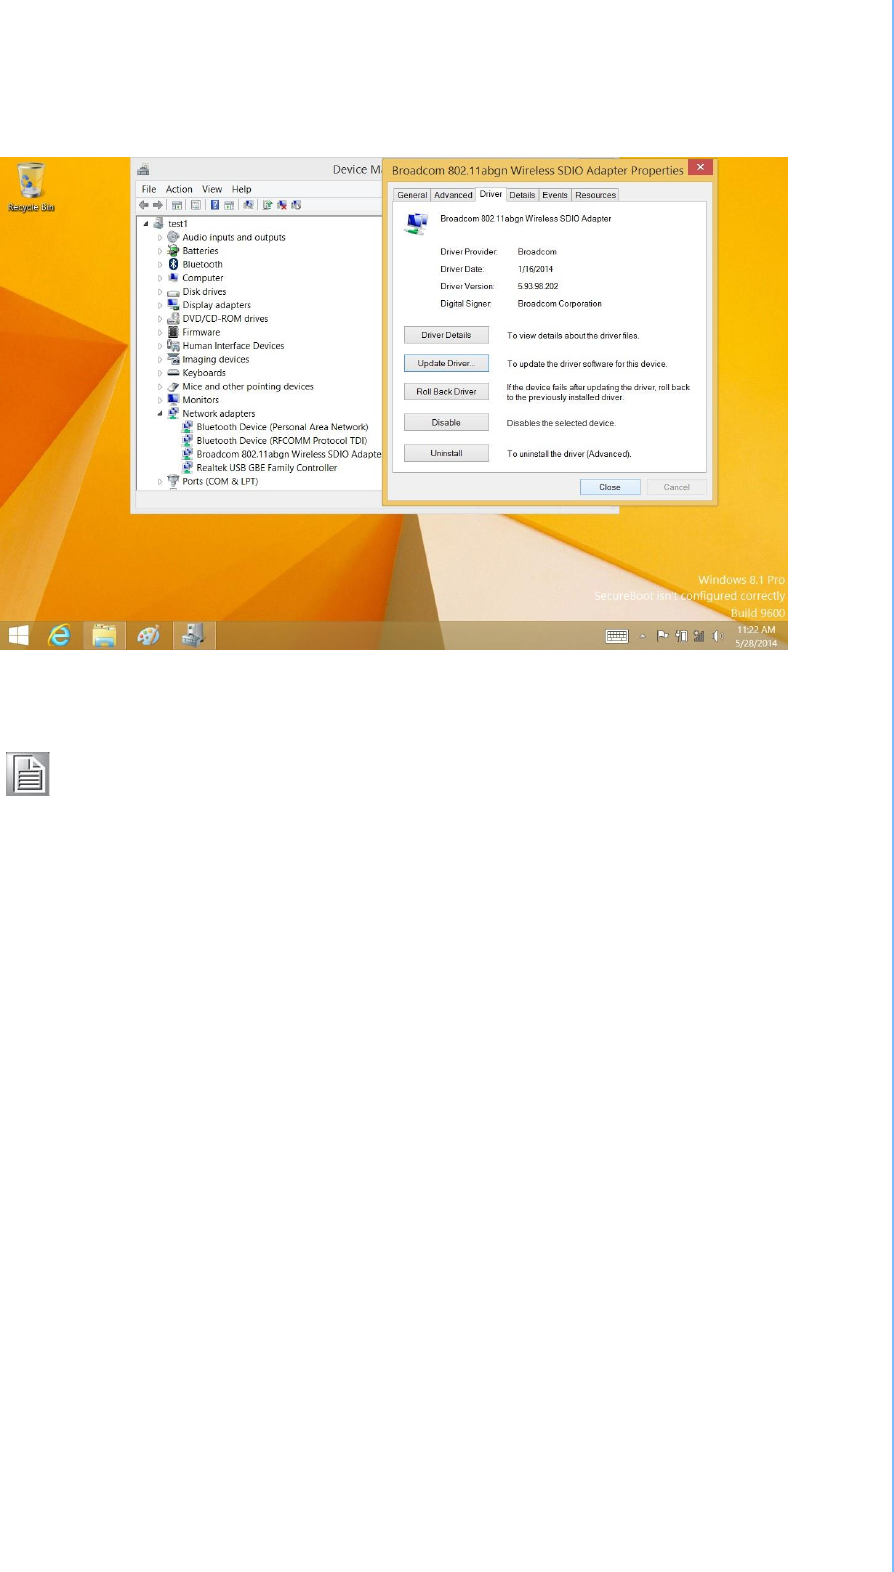Select the Disk drives category icon

[173, 292]
